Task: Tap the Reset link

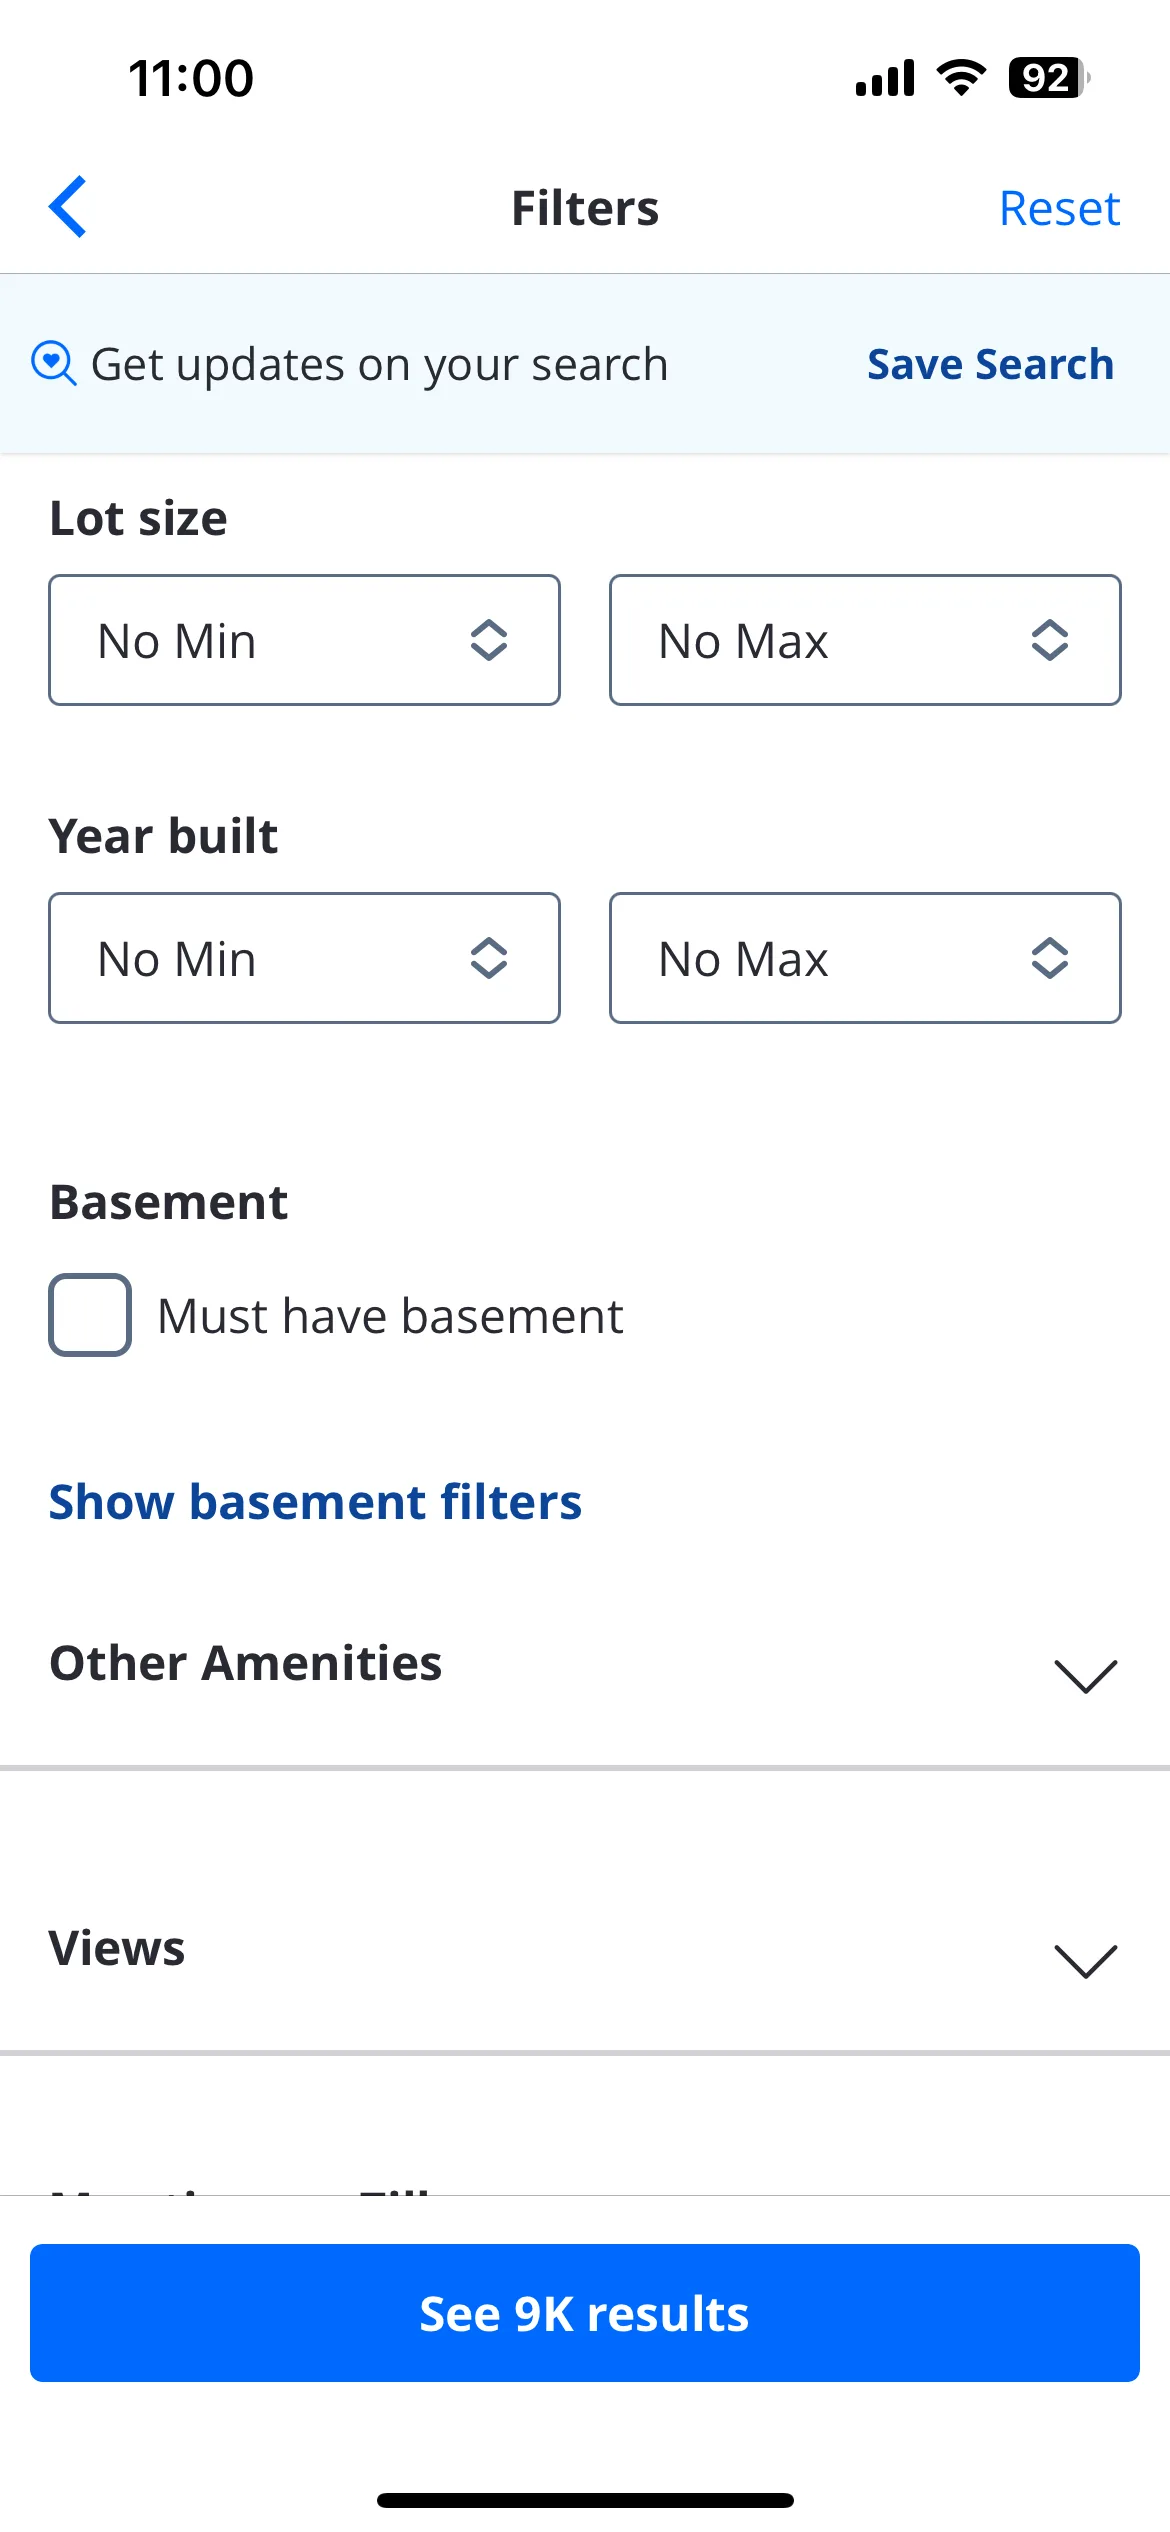Action: click(1059, 208)
